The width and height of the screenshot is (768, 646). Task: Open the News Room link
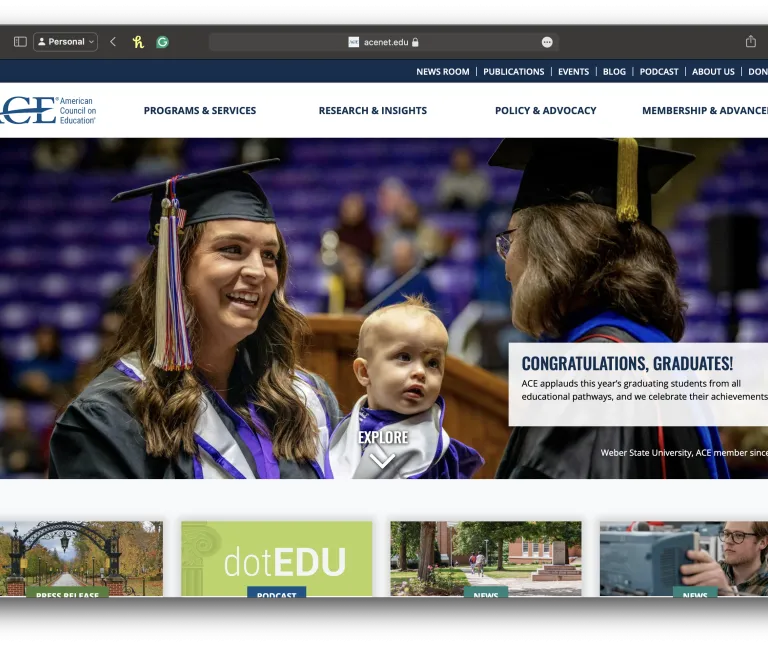(442, 72)
